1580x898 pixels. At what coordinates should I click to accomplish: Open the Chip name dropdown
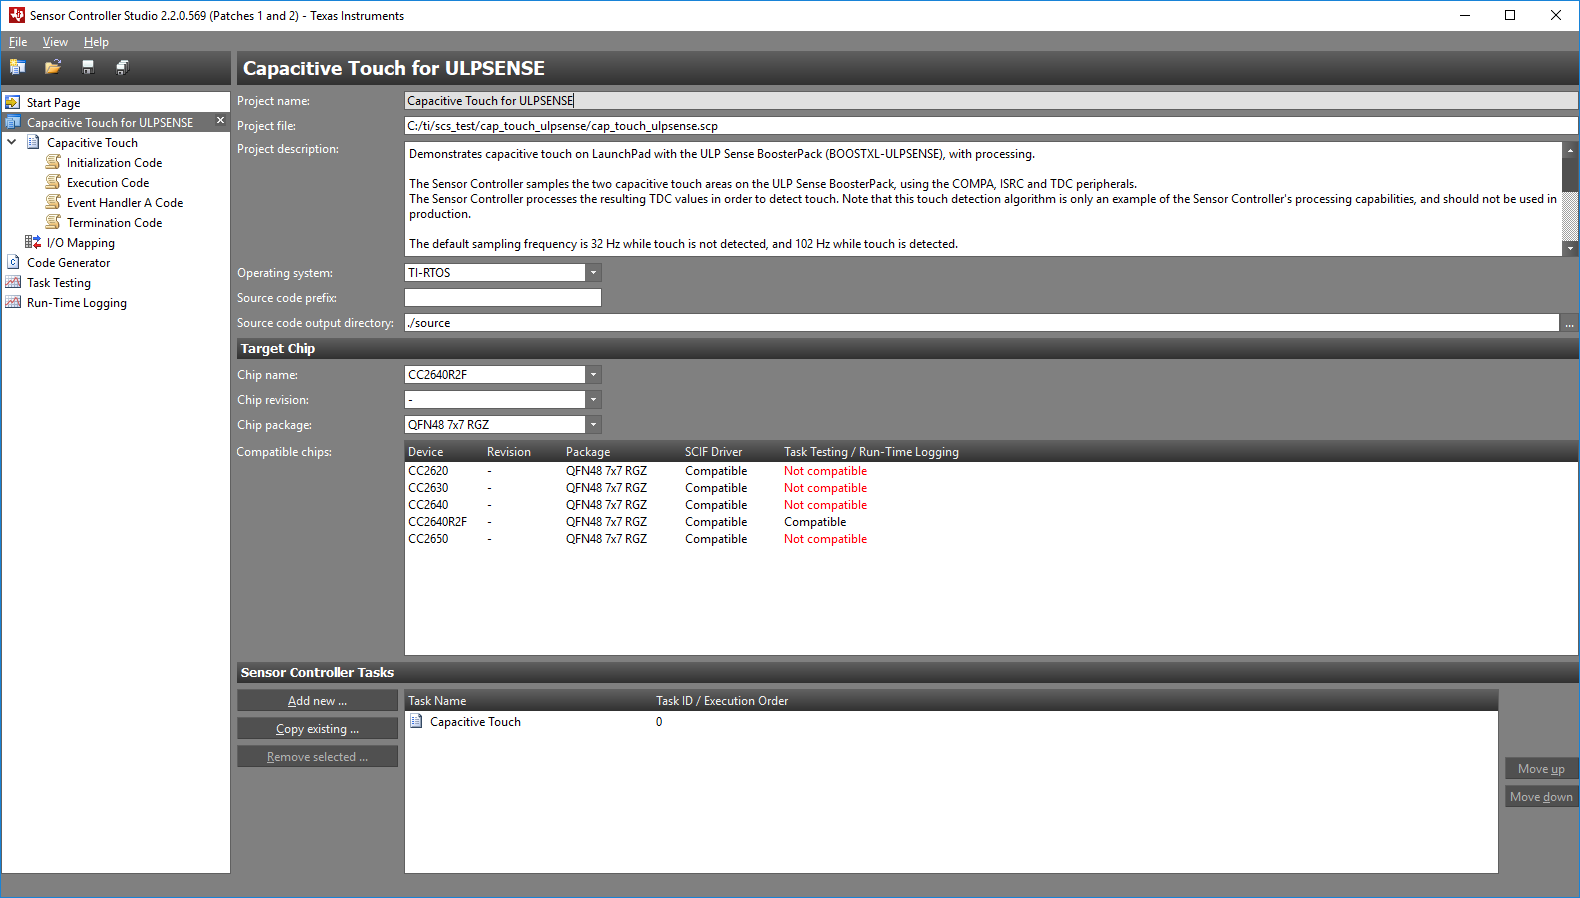[593, 375]
